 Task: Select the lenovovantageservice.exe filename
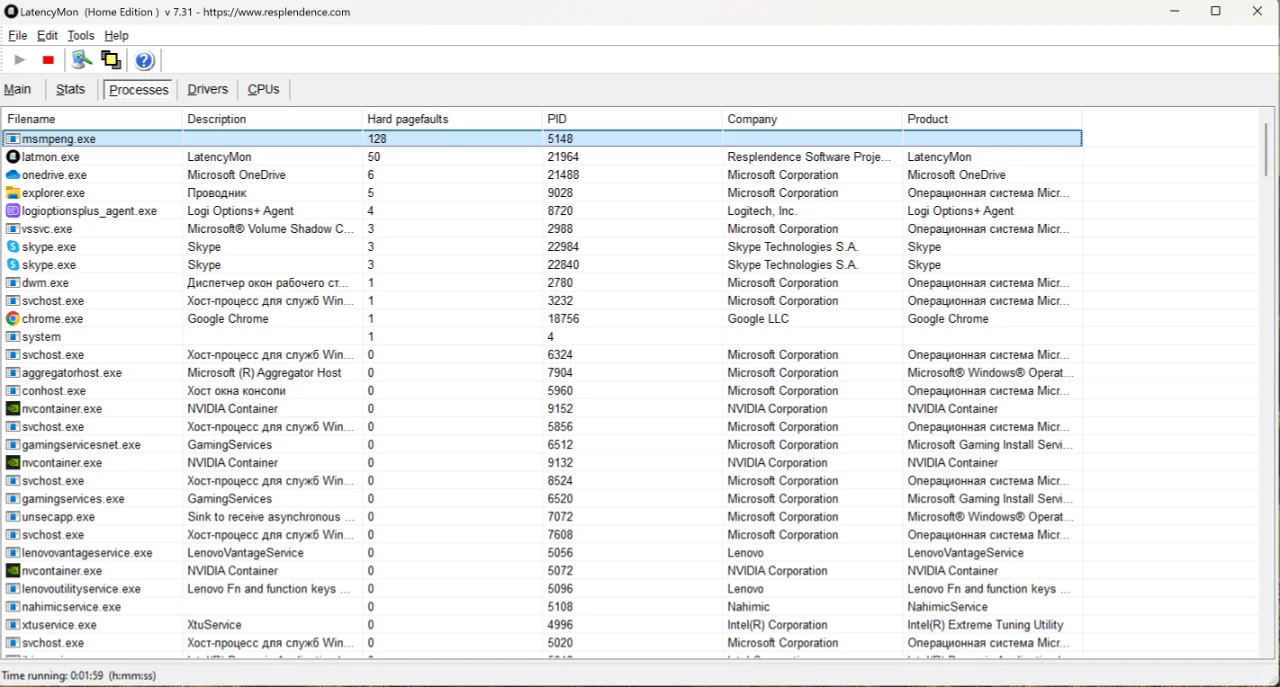(88, 553)
